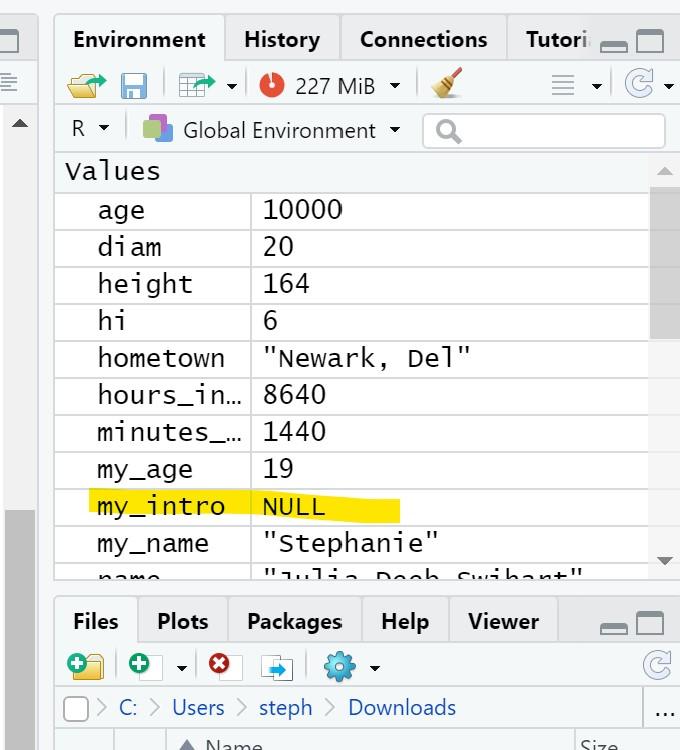Click the ellipsis browse folder button
Screen dimensions: 680x750
click(665, 713)
